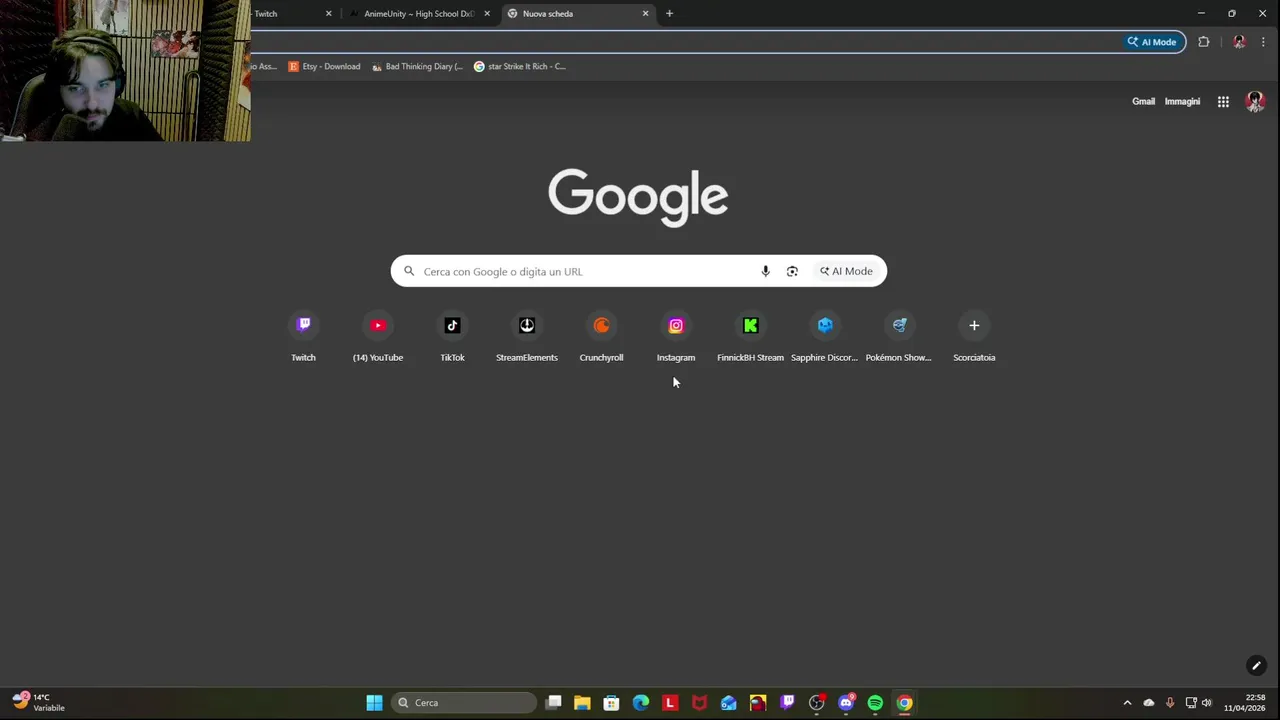The height and width of the screenshot is (720, 1280).
Task: Open the Twitch app in taskbar
Action: pos(787,703)
